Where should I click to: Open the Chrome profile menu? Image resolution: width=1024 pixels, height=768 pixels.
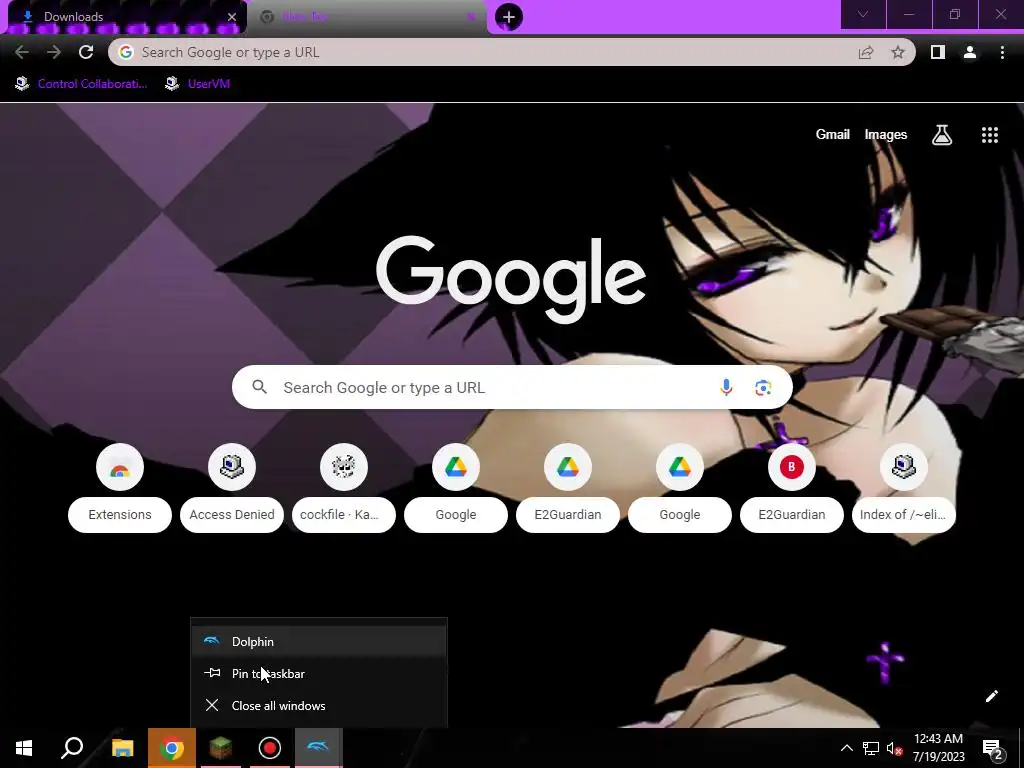tap(970, 52)
